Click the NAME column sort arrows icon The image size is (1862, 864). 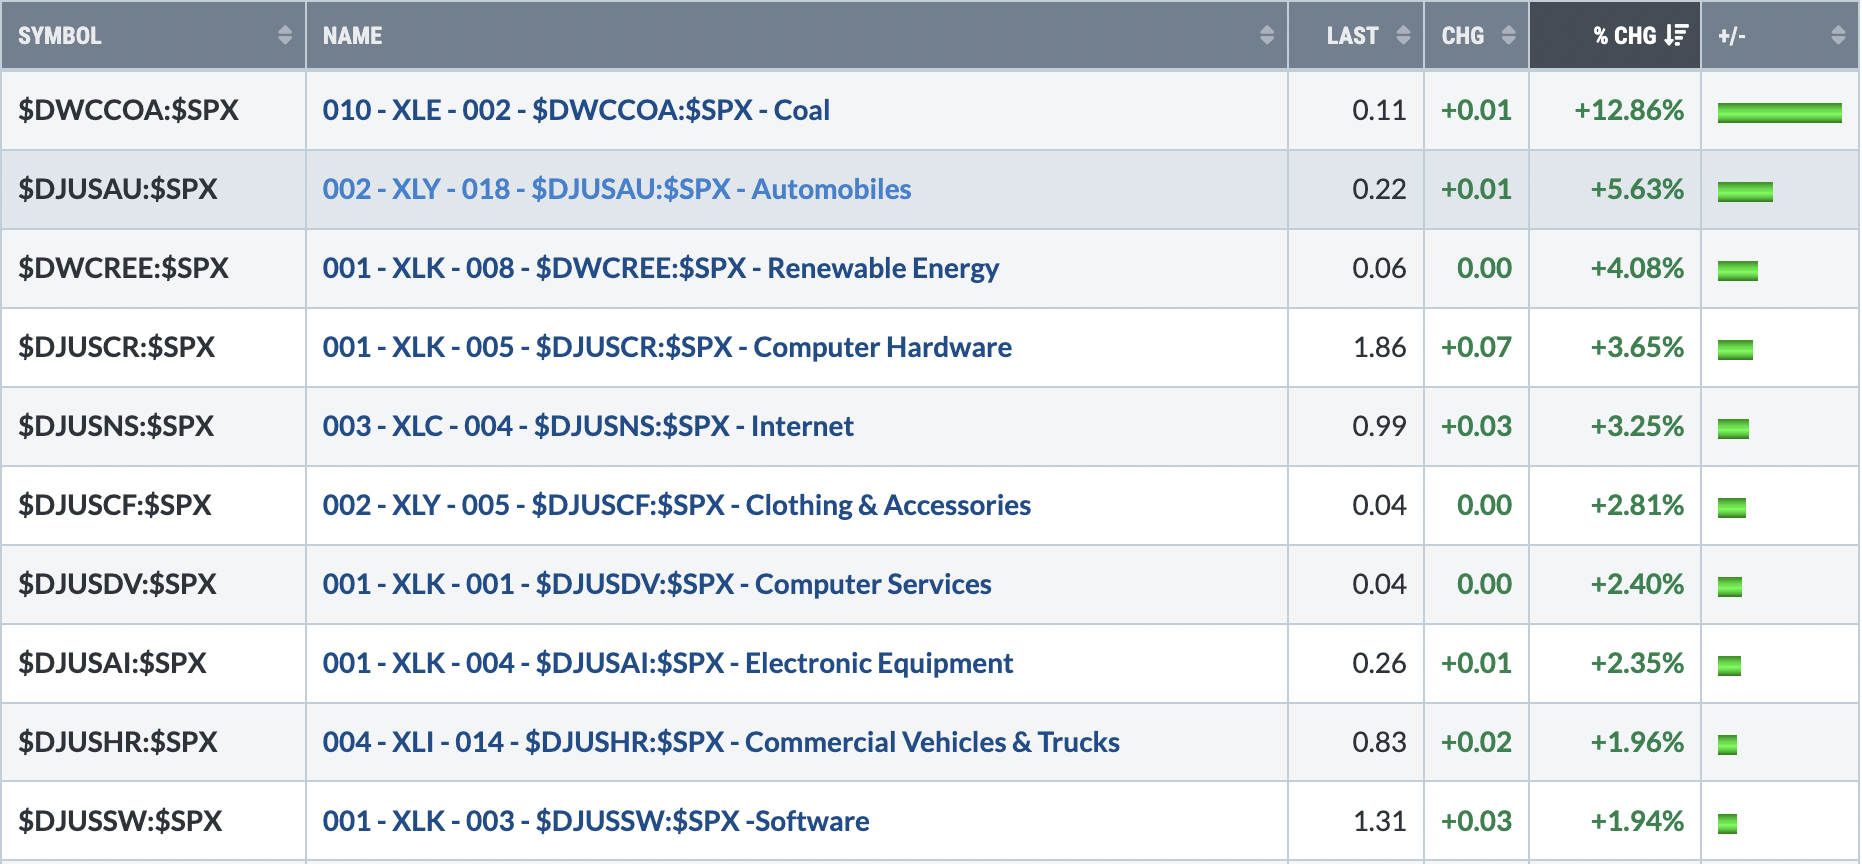click(x=1267, y=36)
